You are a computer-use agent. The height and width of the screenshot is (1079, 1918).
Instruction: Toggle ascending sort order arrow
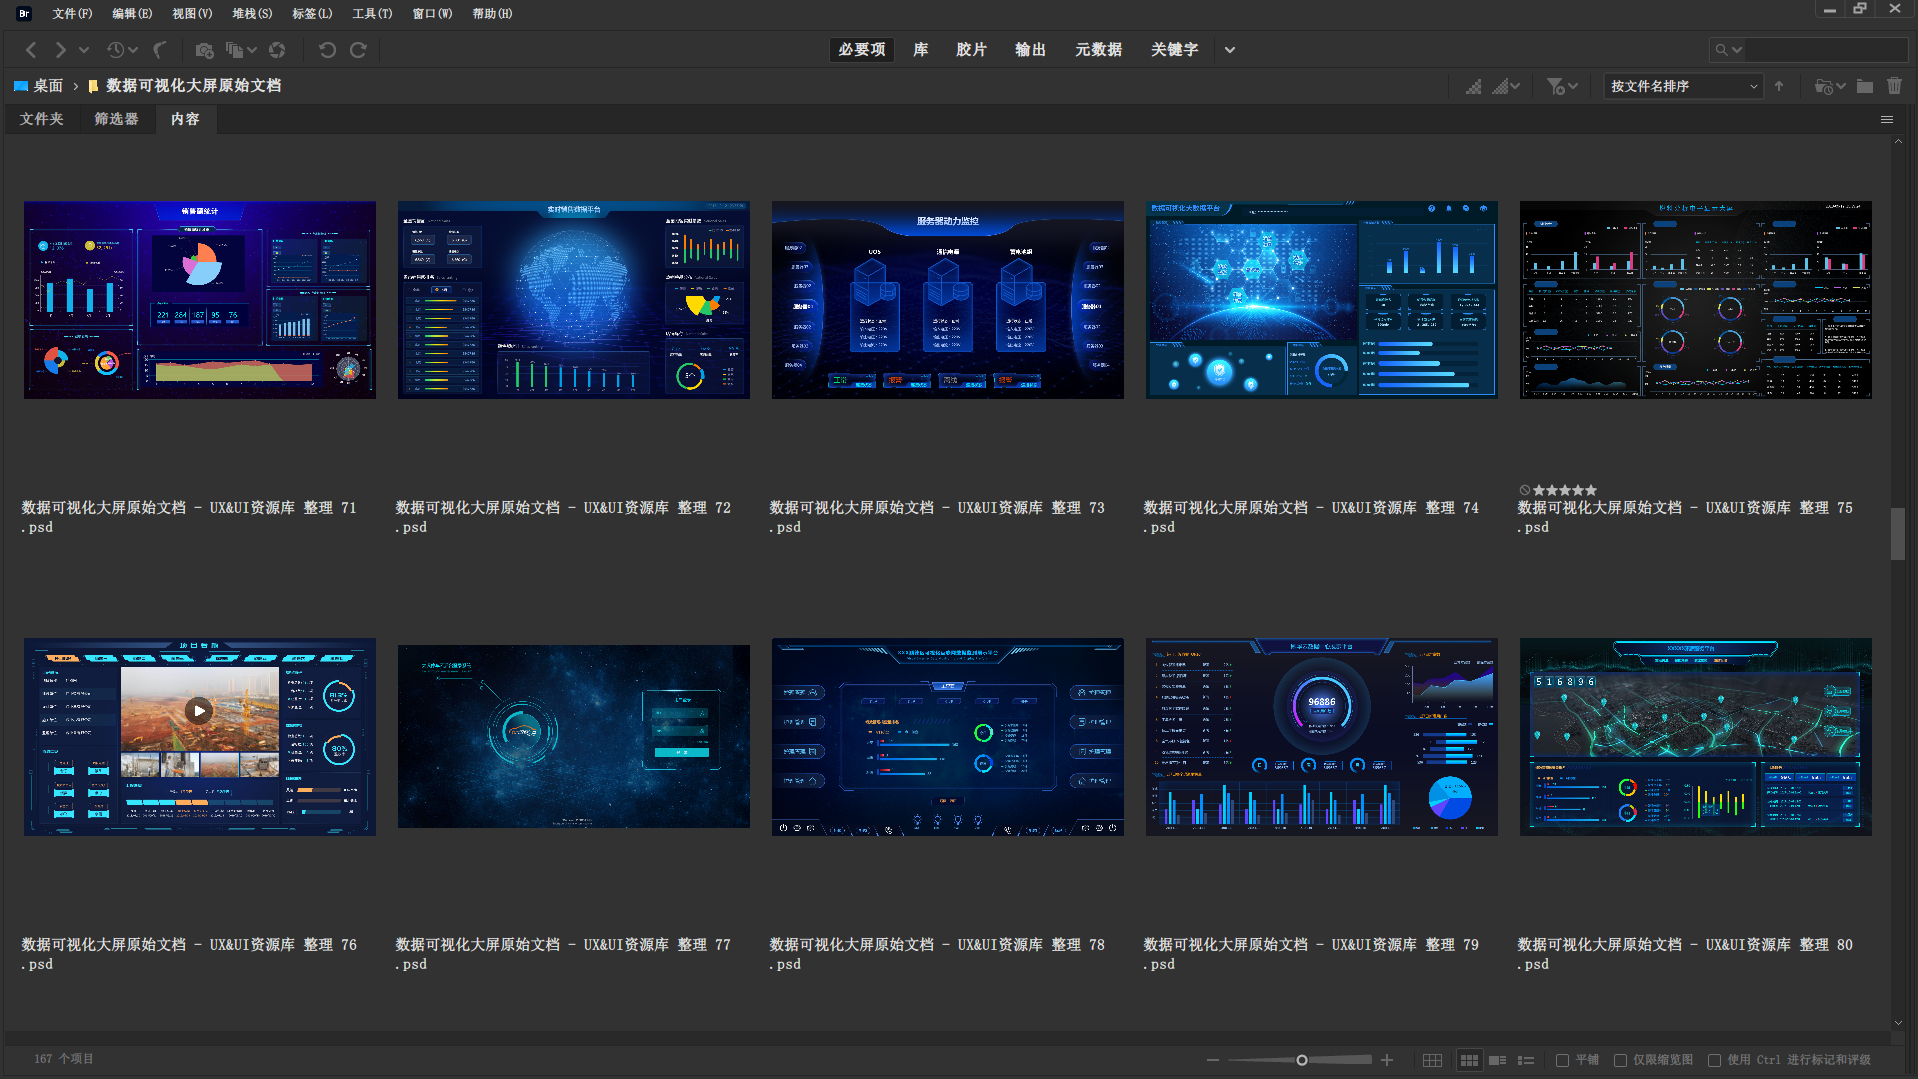coord(1779,87)
